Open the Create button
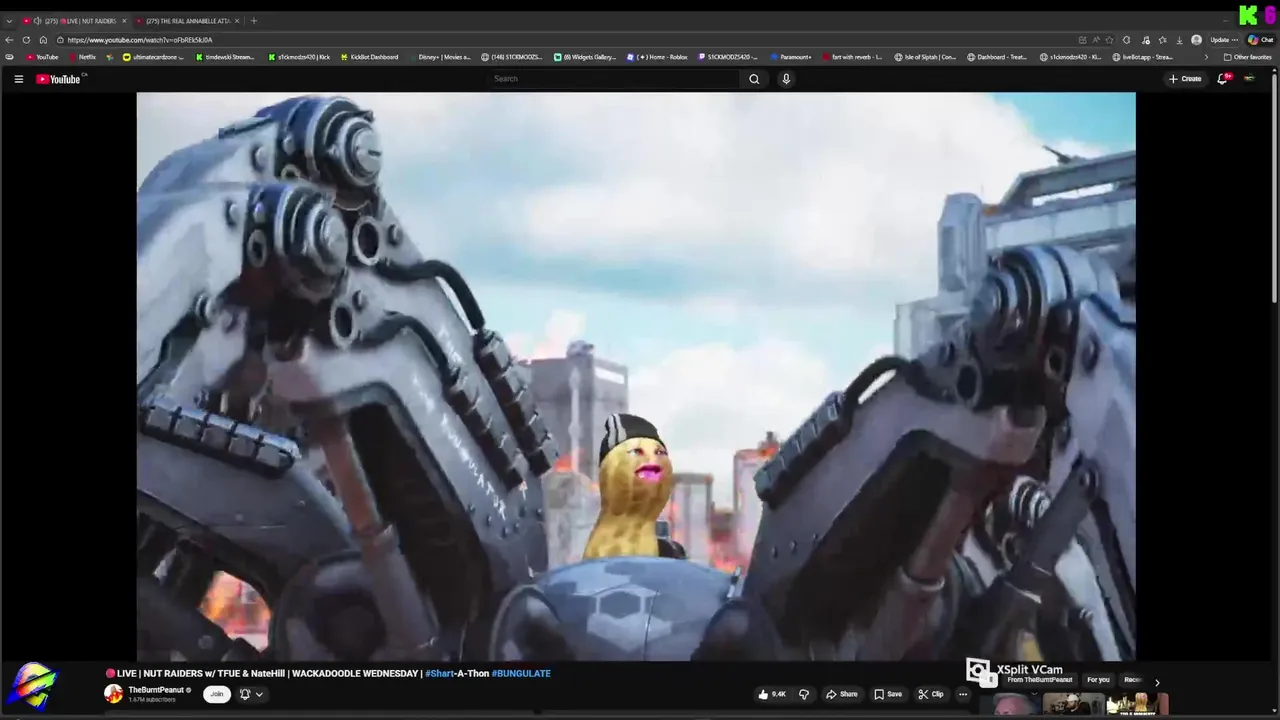This screenshot has height=720, width=1280. point(1185,79)
